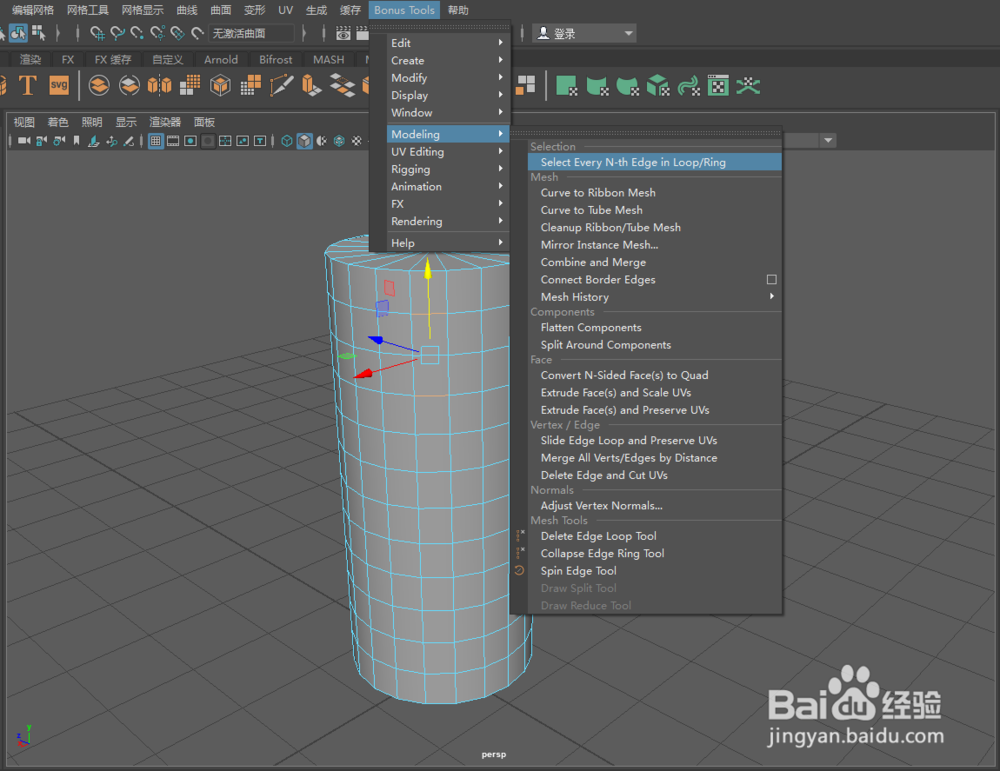Click the Remesh grid shelf icon
The height and width of the screenshot is (771, 1000).
251,85
